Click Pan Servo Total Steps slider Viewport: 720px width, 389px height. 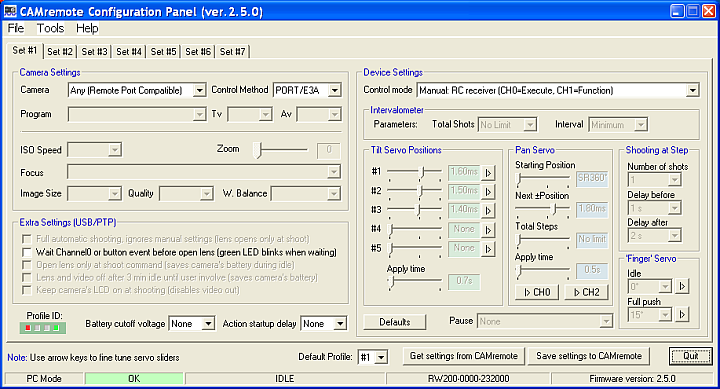543,240
